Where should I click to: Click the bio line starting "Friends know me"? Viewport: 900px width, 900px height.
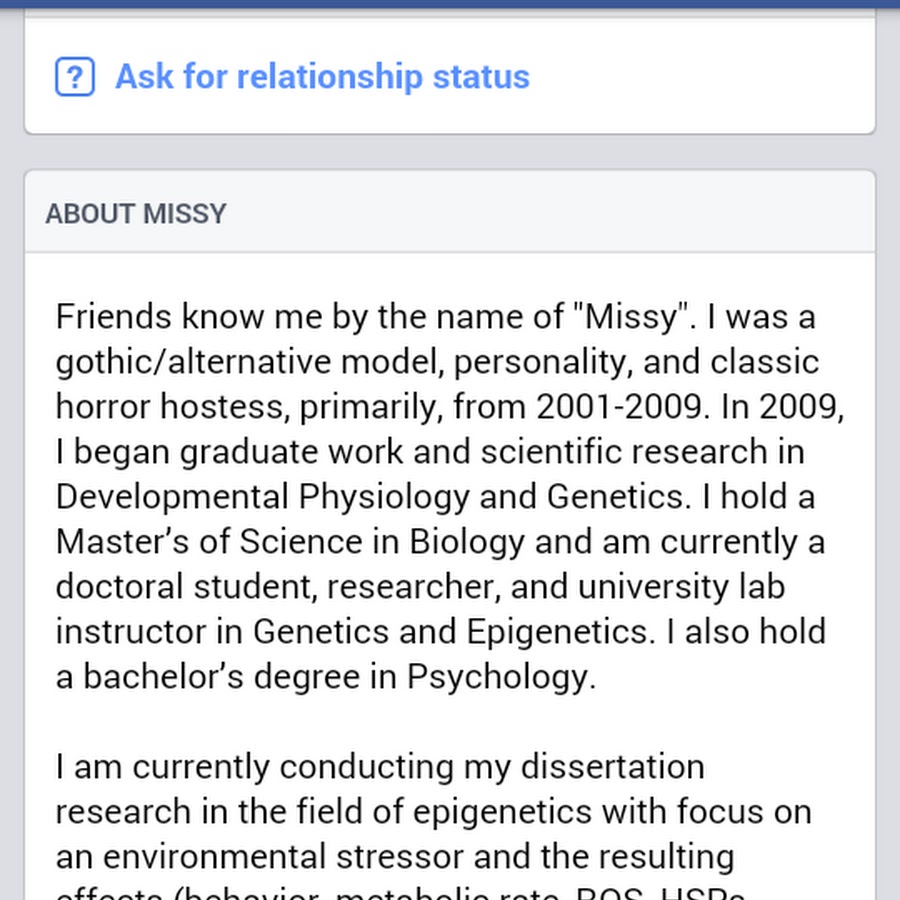435,317
